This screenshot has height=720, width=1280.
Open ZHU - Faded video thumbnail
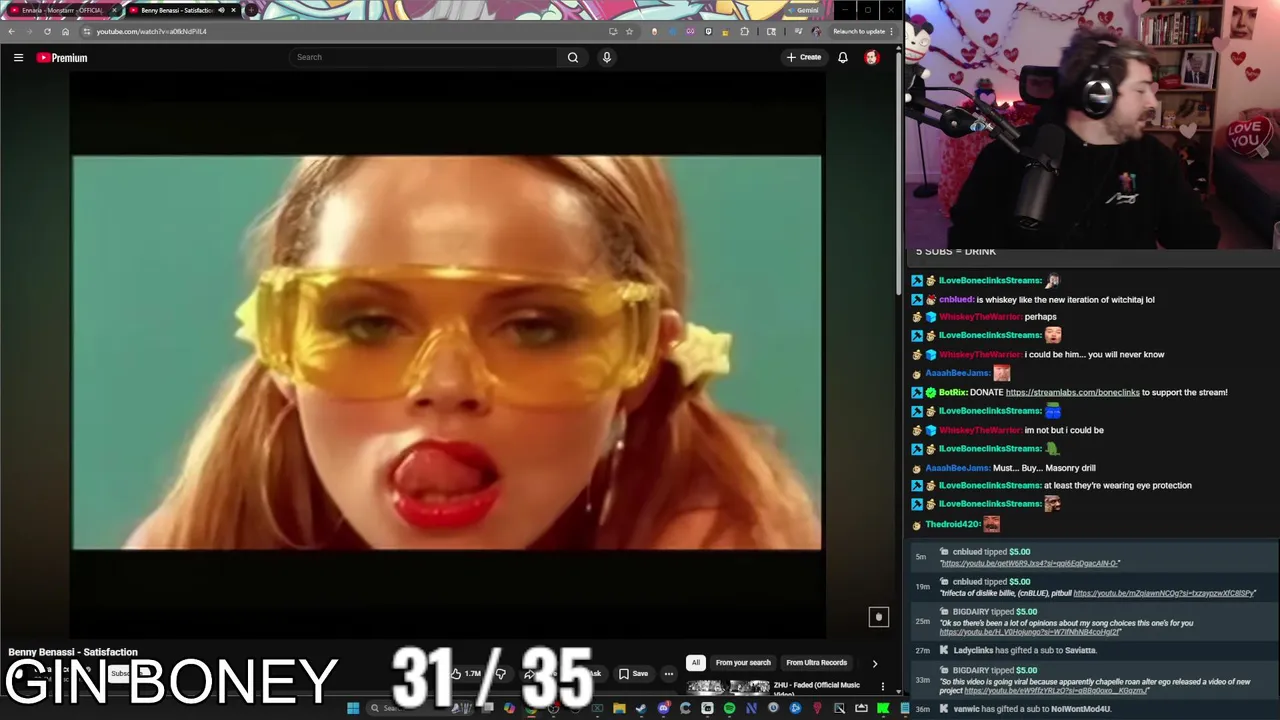point(726,687)
